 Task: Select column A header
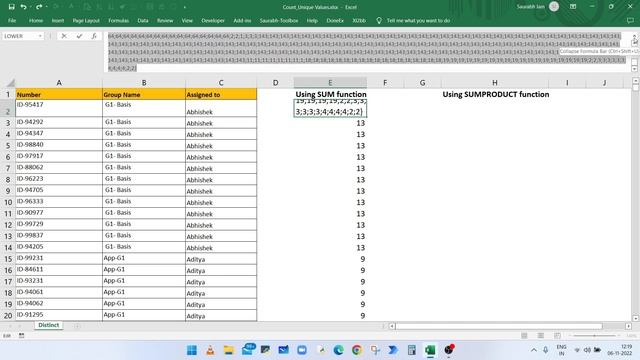[59, 83]
